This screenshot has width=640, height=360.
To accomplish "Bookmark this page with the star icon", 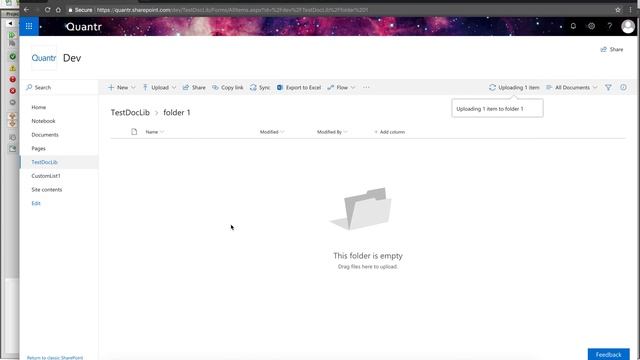I will [x=618, y=10].
